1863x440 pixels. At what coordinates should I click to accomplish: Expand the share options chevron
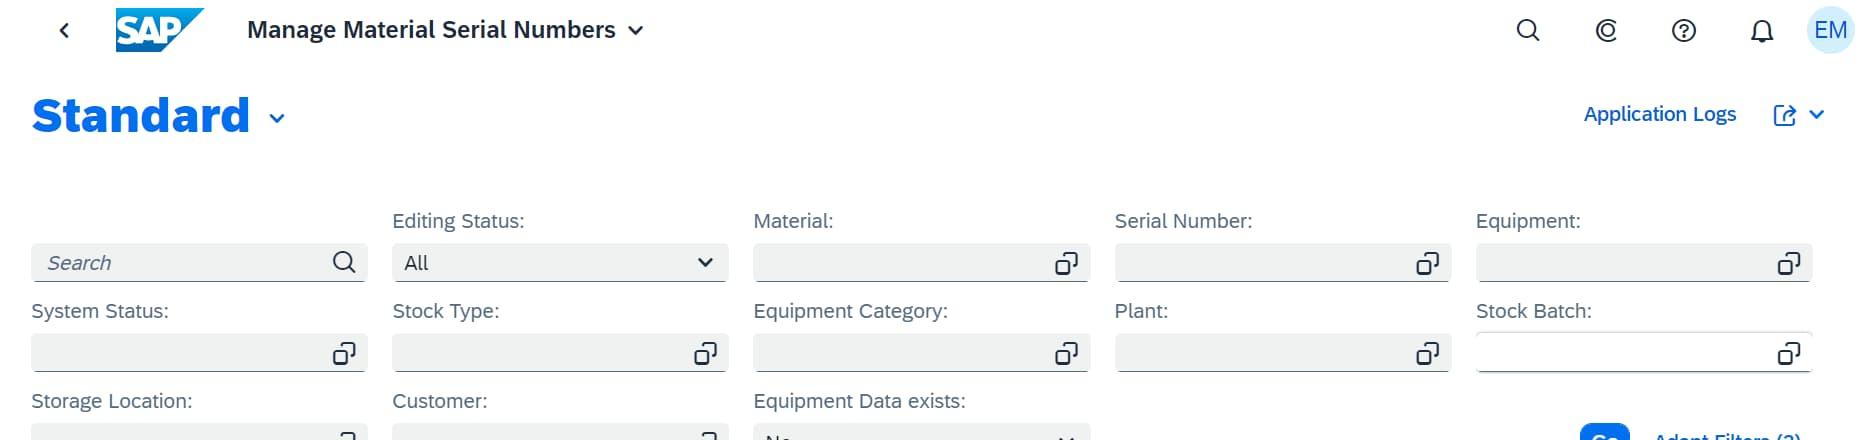(x=1817, y=115)
